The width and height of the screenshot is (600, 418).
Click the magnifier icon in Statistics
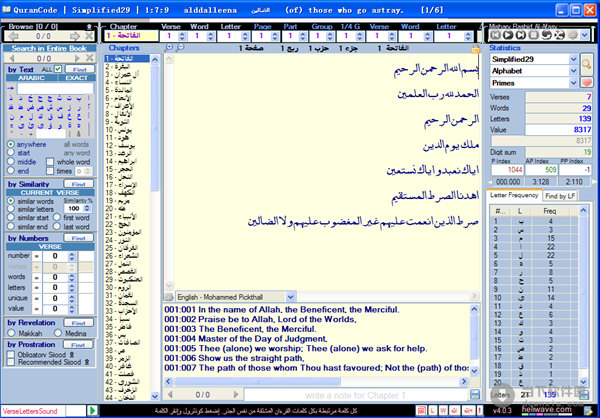pos(586,65)
